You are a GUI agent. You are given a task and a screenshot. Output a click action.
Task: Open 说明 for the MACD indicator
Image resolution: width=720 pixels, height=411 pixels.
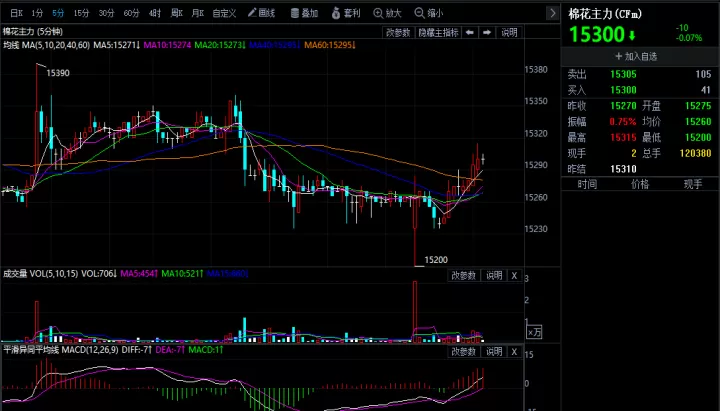point(494,352)
